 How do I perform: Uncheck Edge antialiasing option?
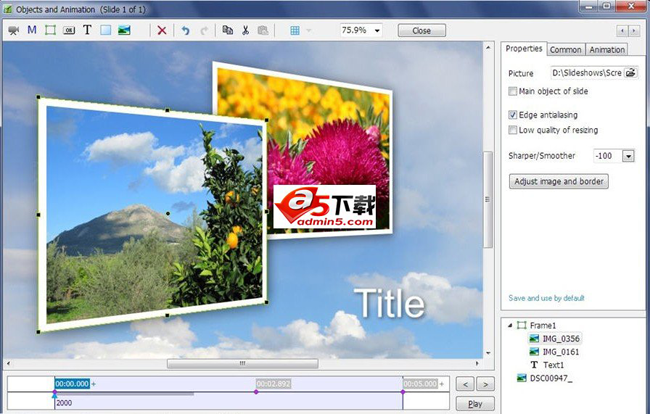[x=513, y=115]
